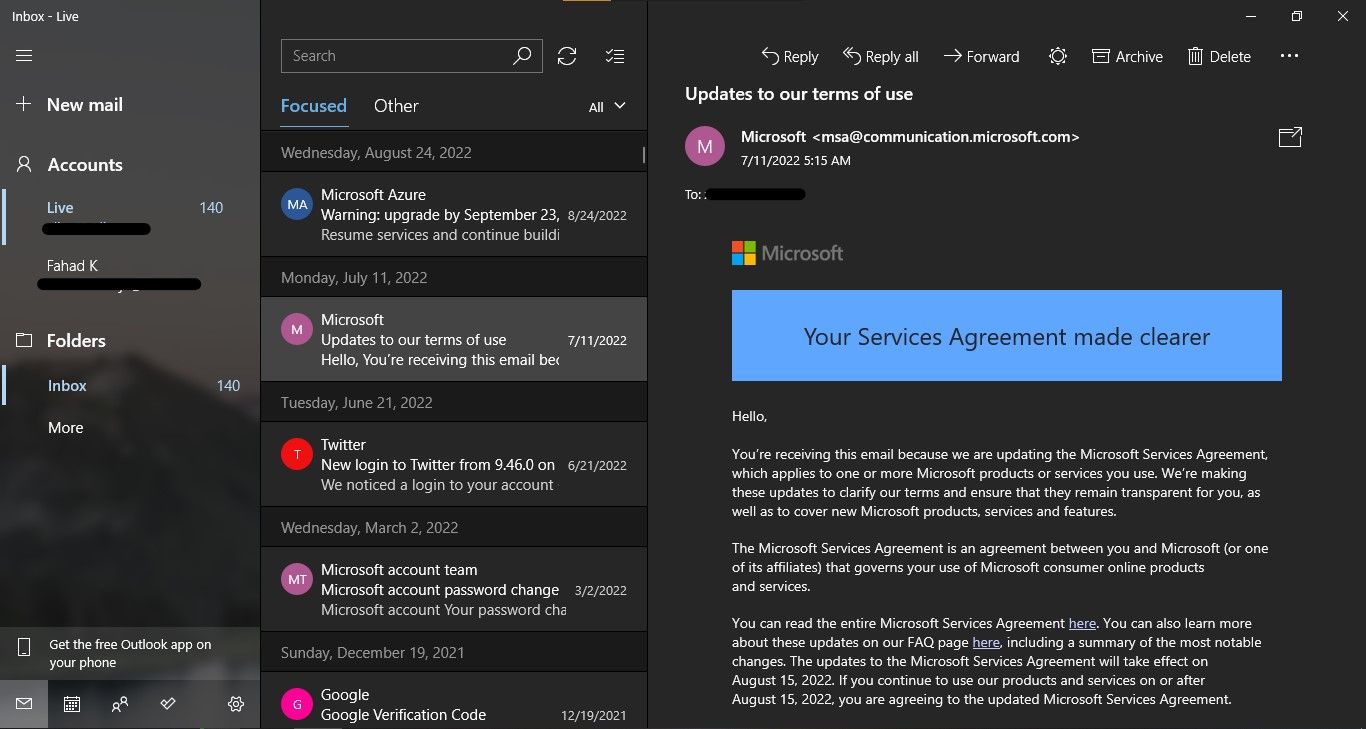The width and height of the screenshot is (1366, 729).
Task: Click Microsoft sender avatar in reading pane
Action: tap(705, 146)
